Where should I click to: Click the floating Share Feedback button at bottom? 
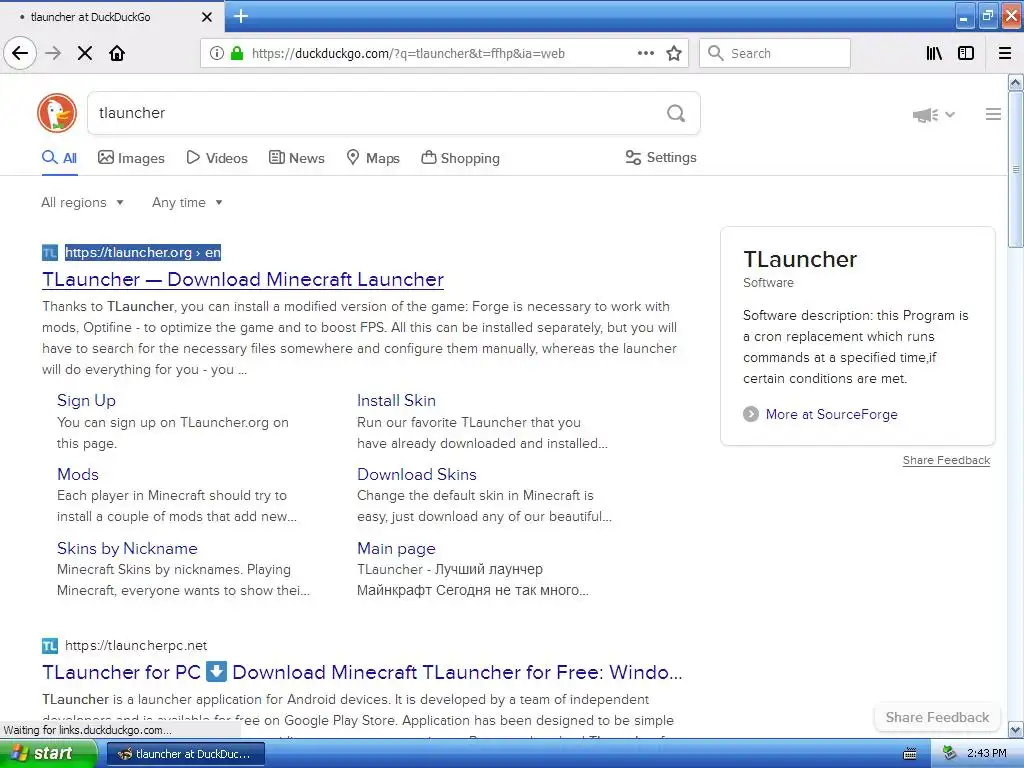point(937,717)
